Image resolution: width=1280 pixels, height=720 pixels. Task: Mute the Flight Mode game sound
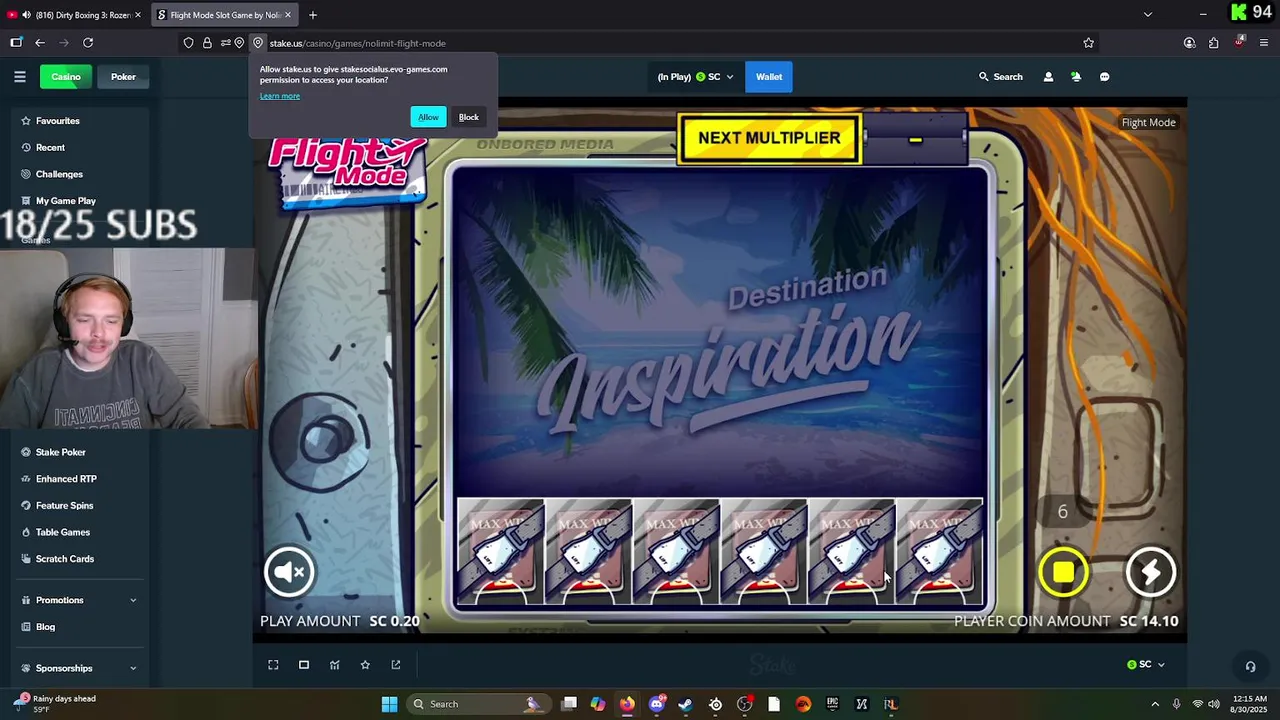click(289, 571)
